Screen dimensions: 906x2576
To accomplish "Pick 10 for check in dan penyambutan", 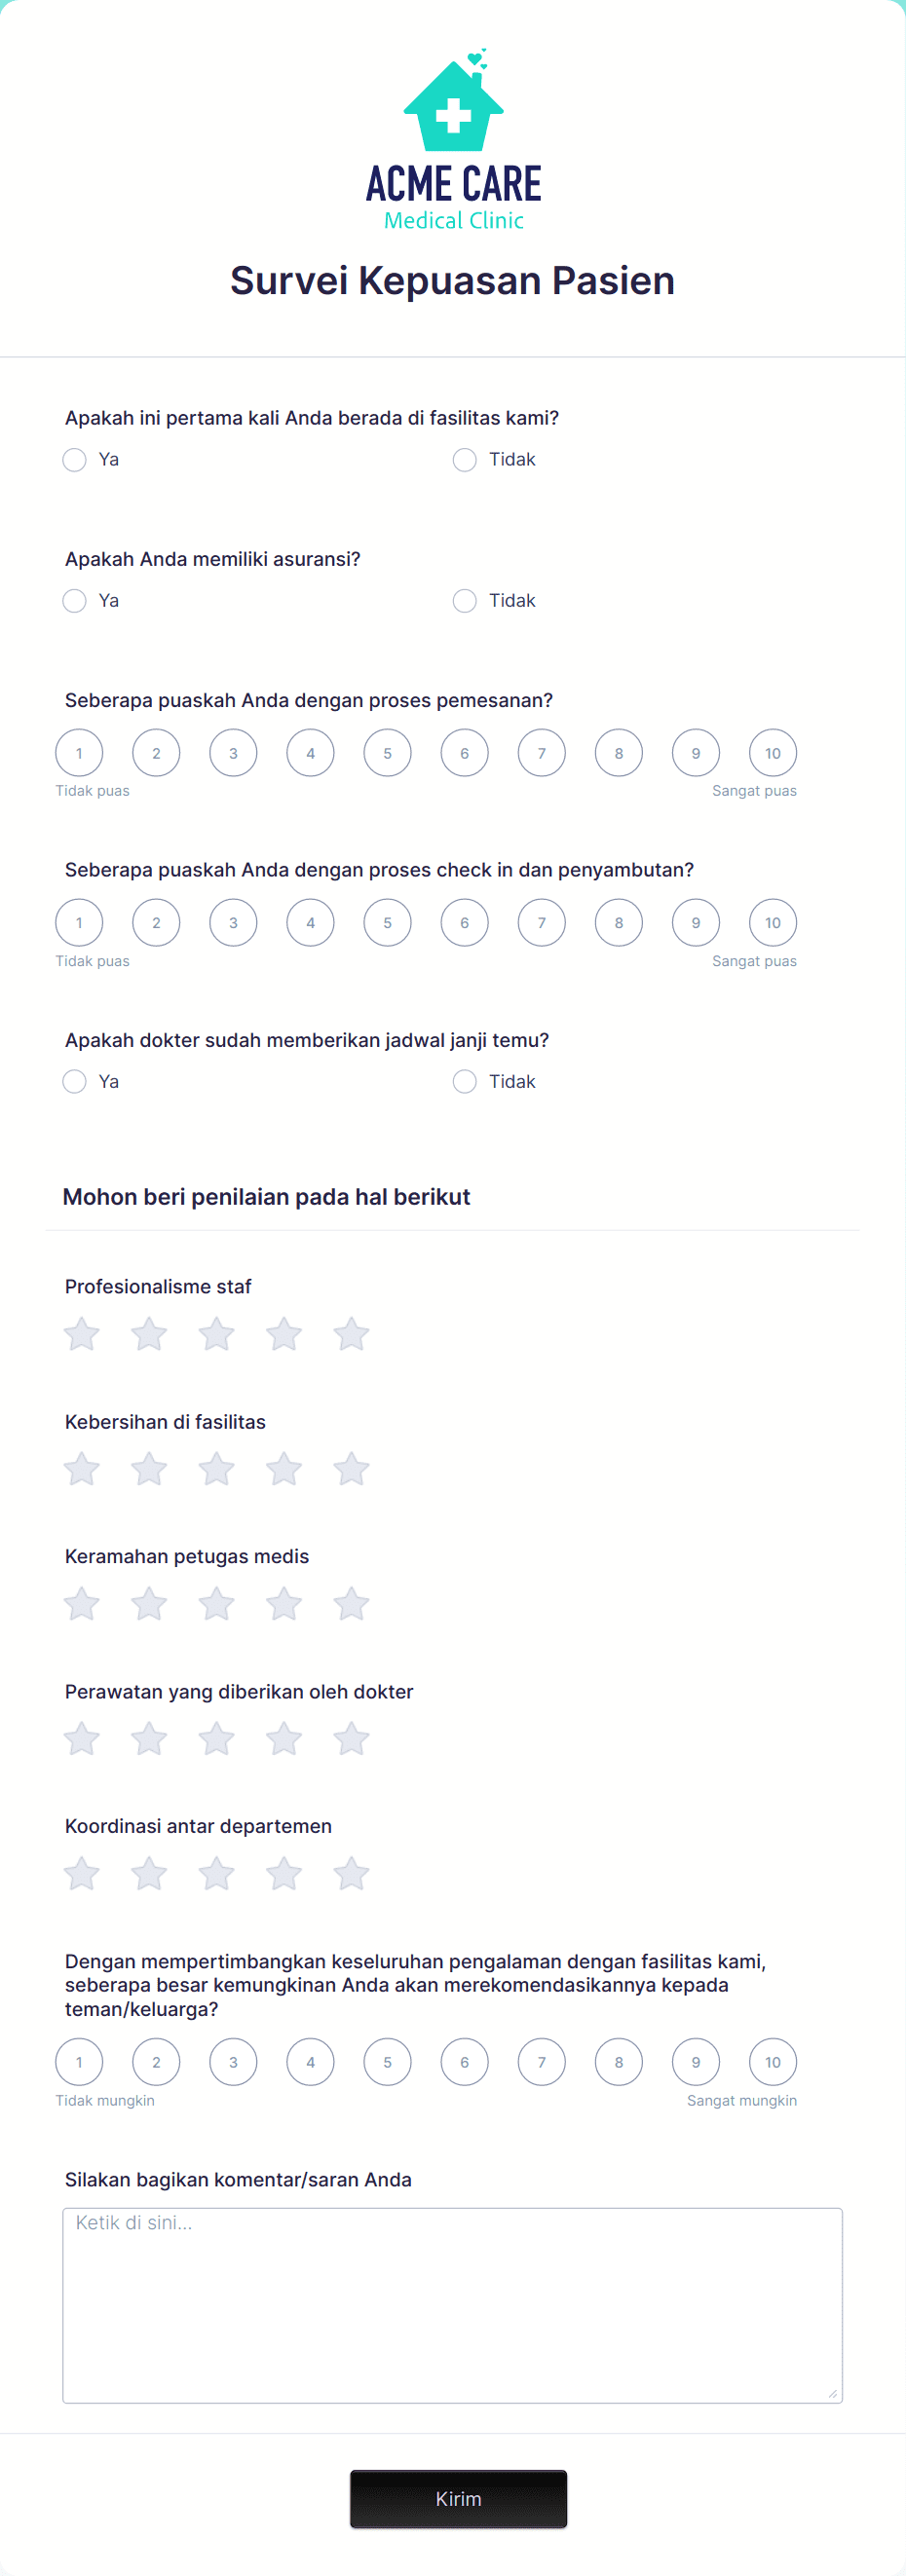I will click(x=773, y=923).
